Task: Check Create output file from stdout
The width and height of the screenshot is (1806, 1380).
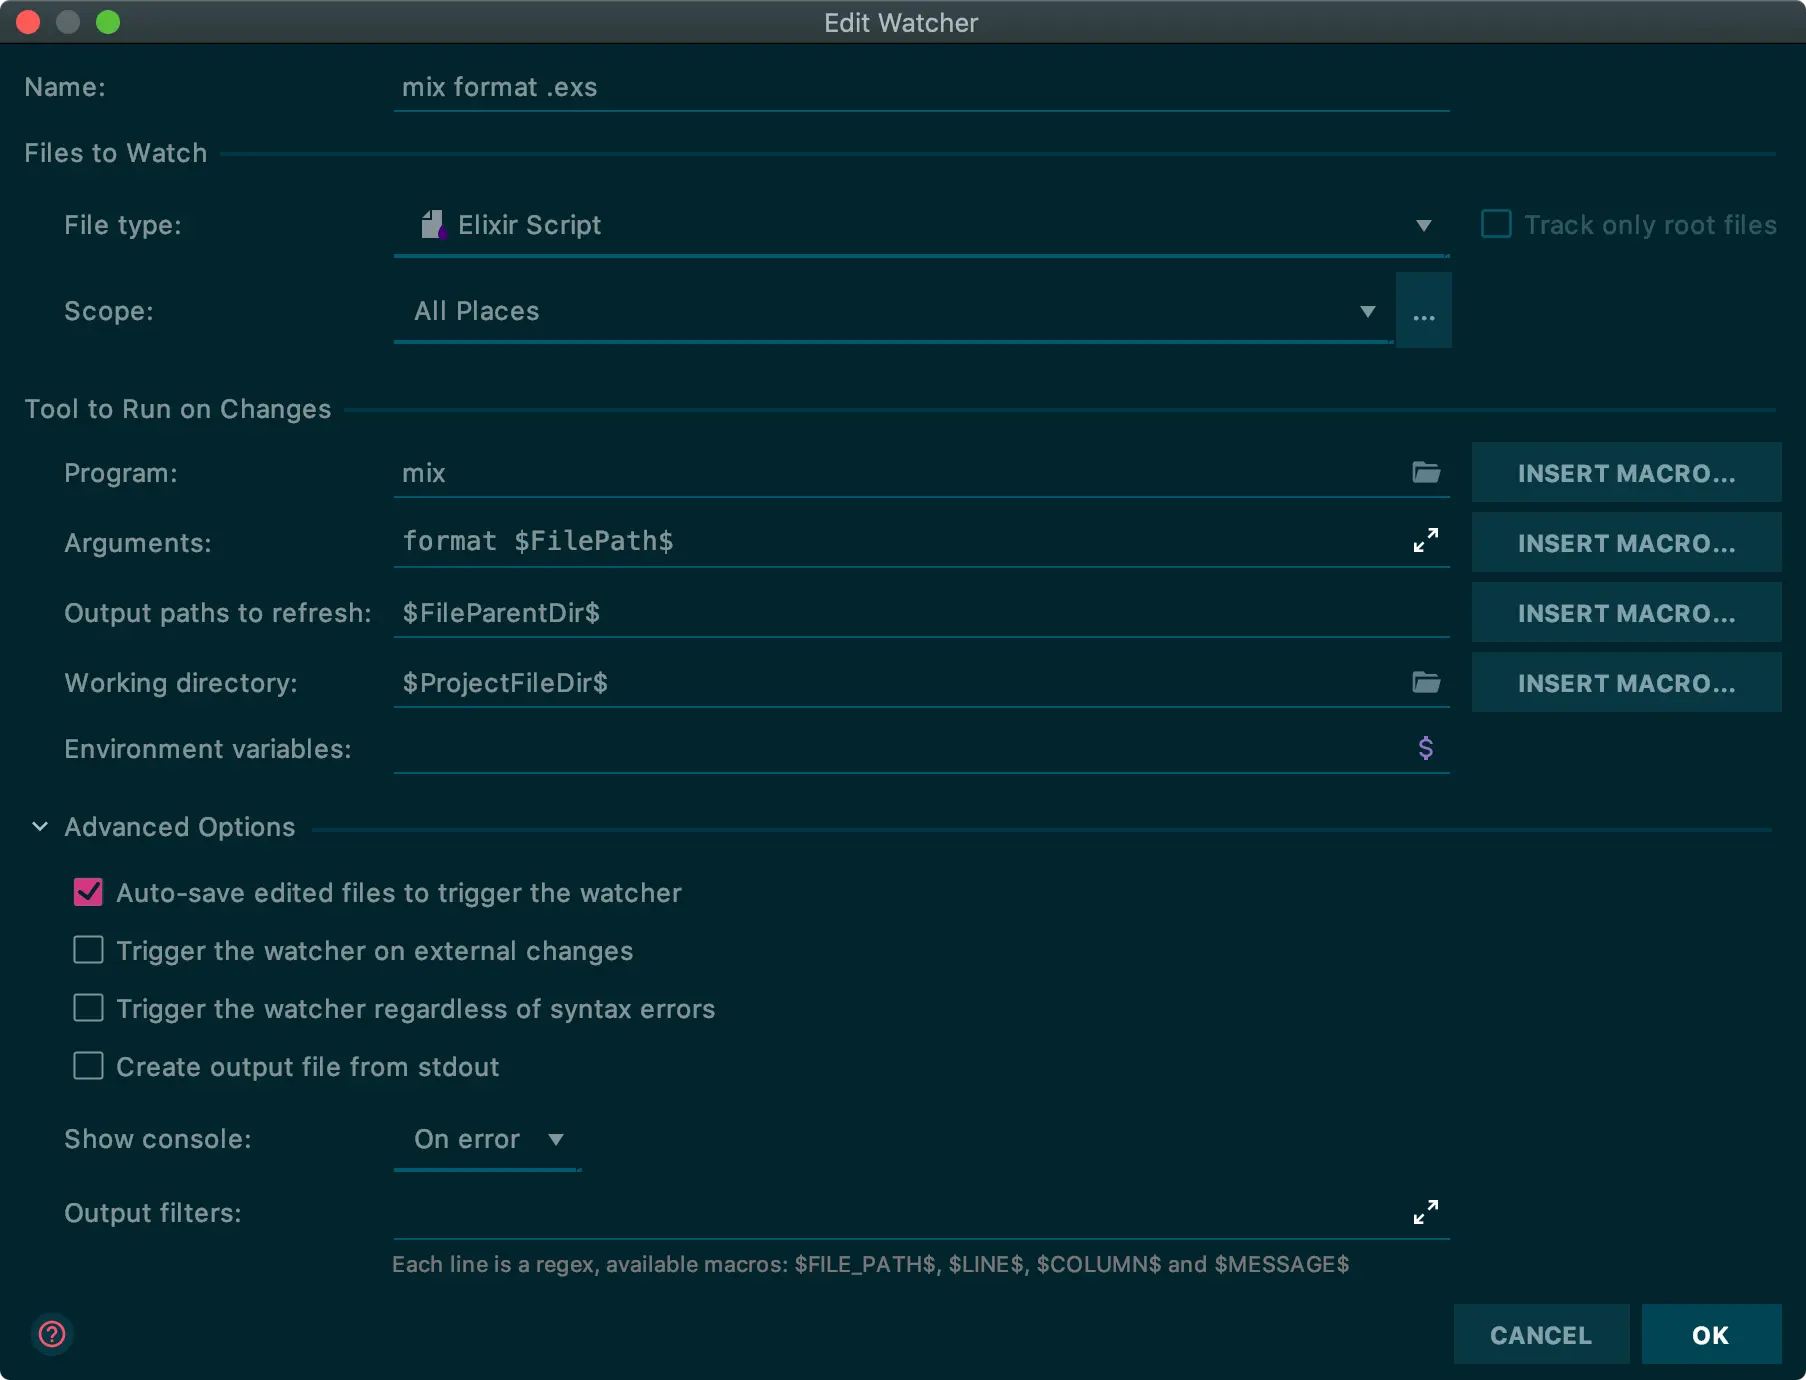Action: [x=89, y=1066]
